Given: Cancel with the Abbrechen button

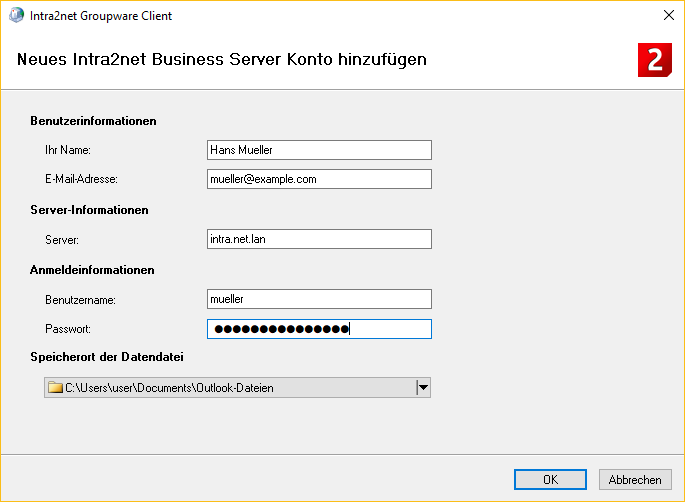Looking at the screenshot, I should pos(635,480).
